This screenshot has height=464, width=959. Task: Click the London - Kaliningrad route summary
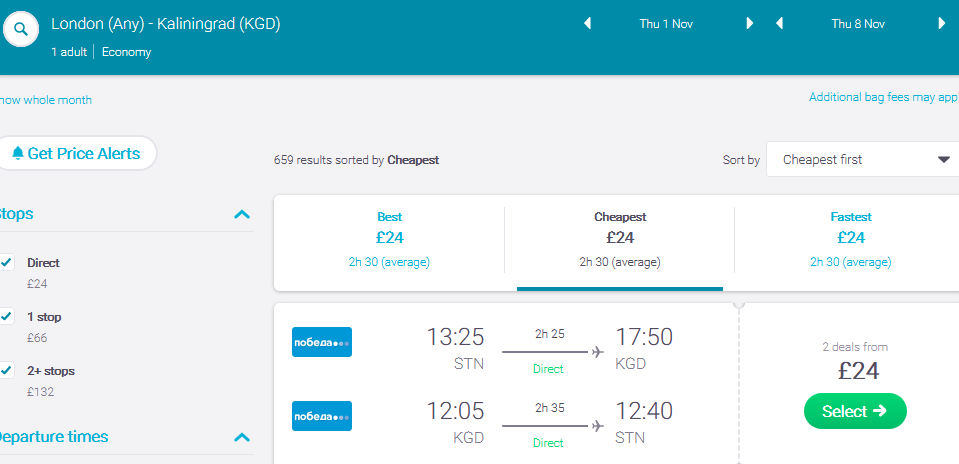pos(166,24)
